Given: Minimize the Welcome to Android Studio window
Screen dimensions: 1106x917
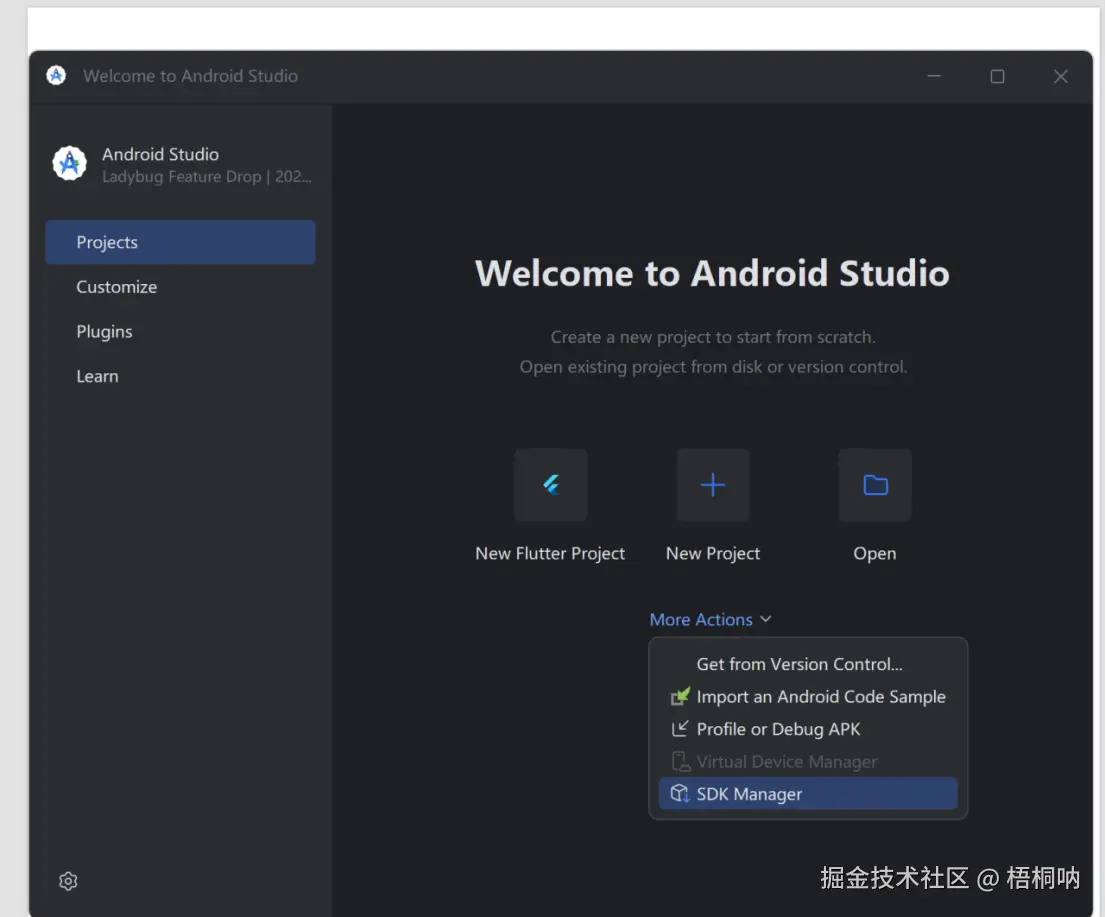Looking at the screenshot, I should 934,76.
